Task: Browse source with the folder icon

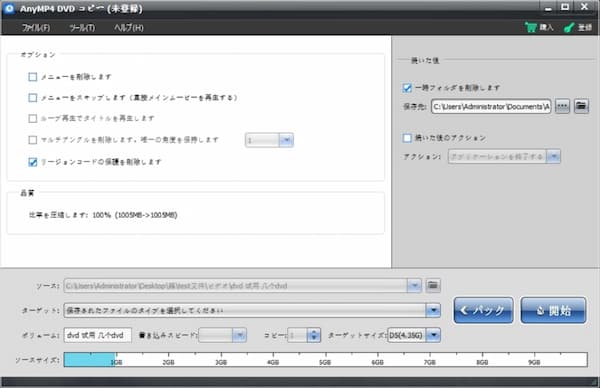Action: tap(433, 285)
